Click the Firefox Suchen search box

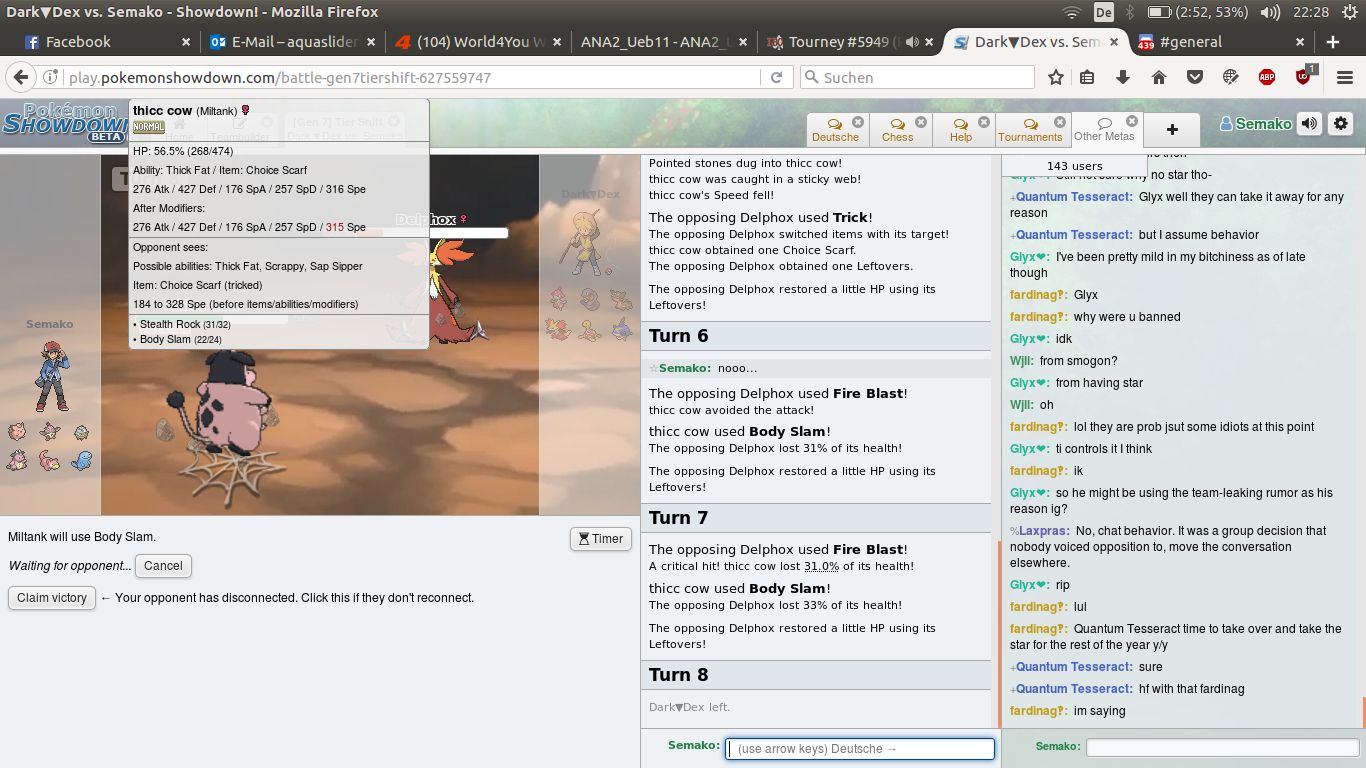click(x=917, y=77)
